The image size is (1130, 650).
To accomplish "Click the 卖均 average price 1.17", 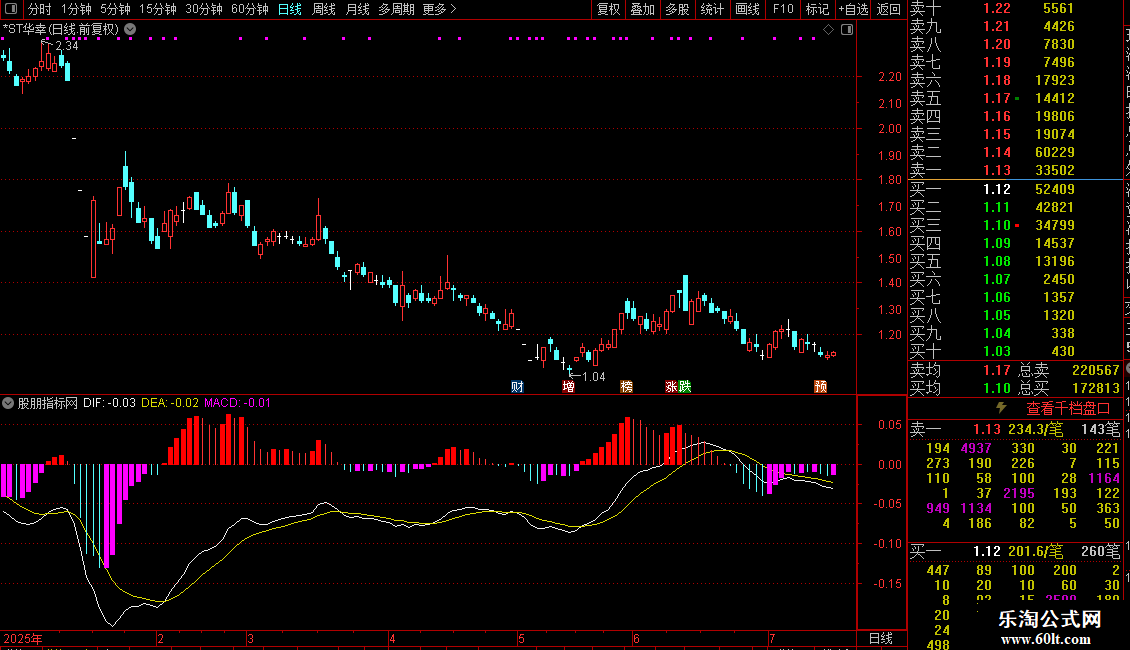I will point(997,370).
